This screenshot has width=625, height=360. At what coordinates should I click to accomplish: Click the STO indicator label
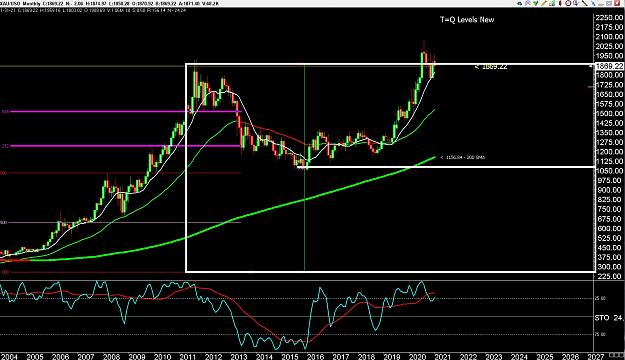602,318
